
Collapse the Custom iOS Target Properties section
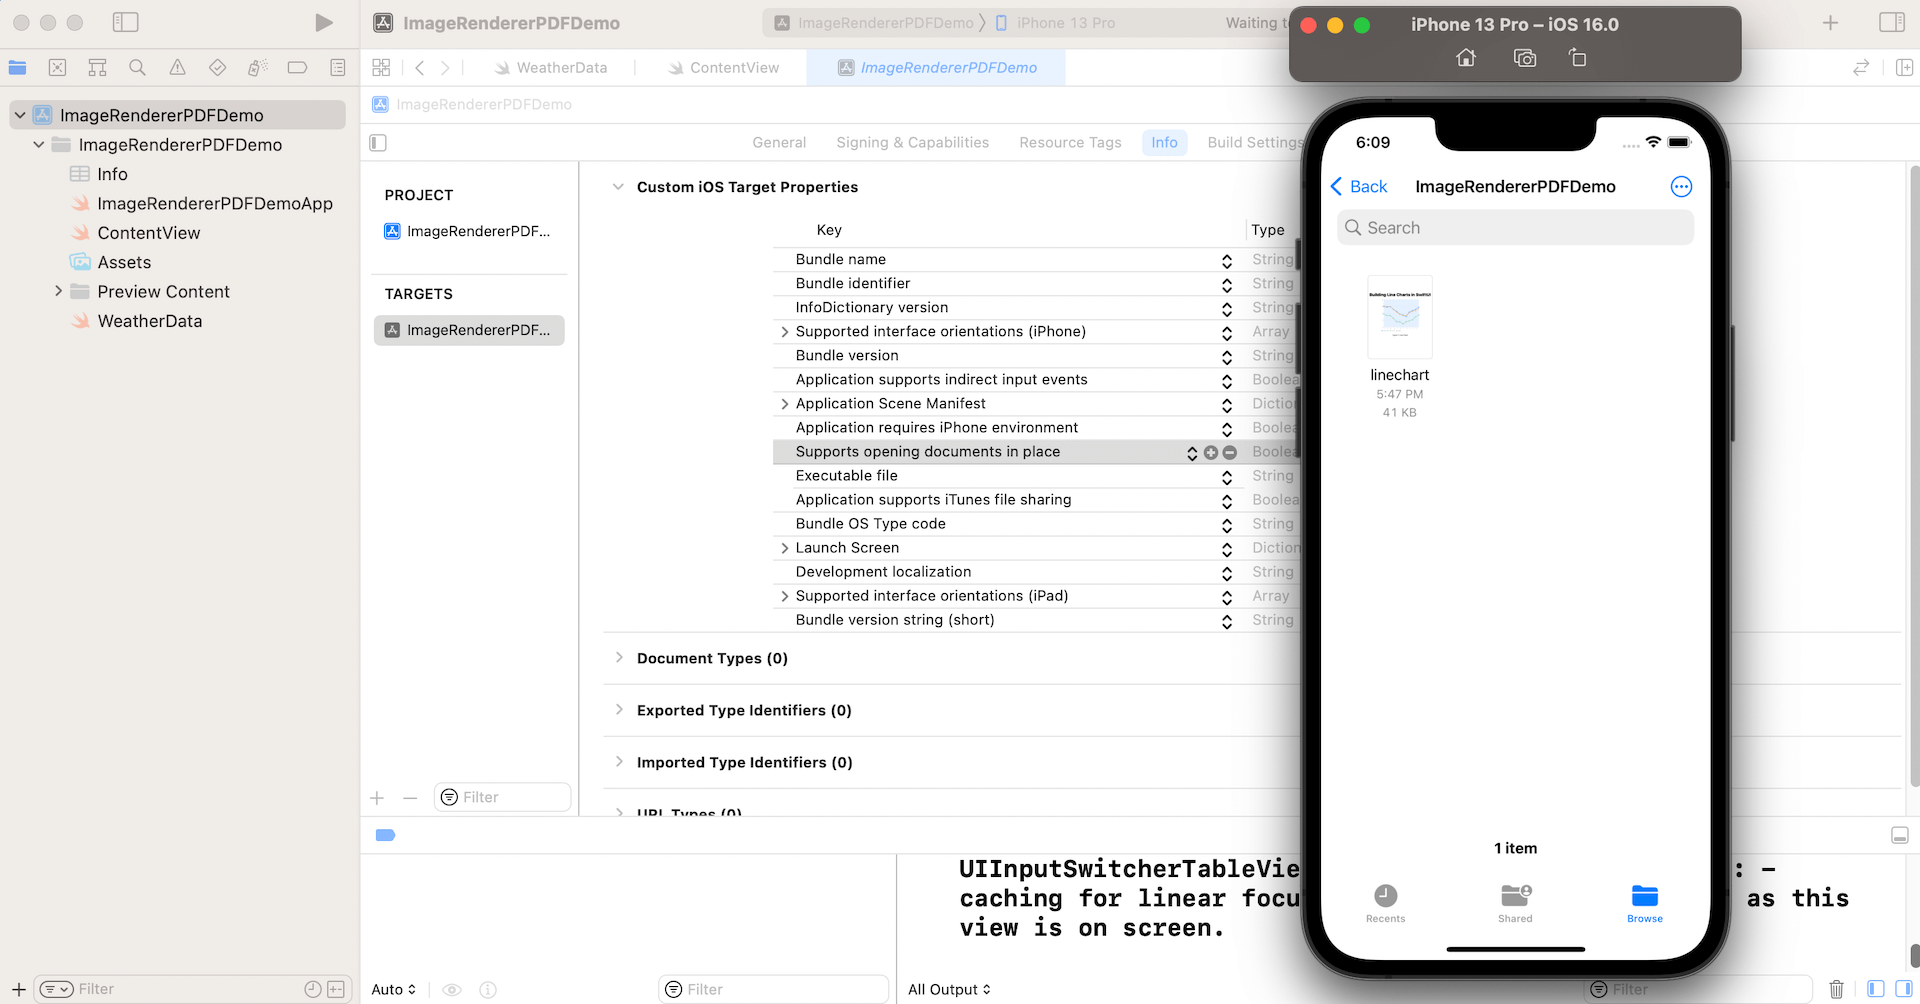[x=619, y=187]
